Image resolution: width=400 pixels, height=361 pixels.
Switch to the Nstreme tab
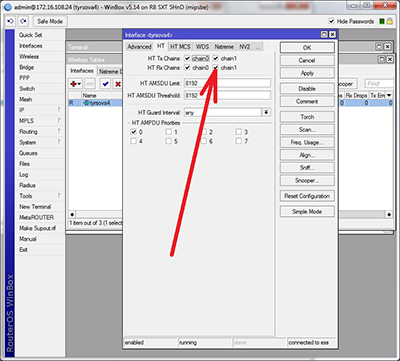coord(224,47)
